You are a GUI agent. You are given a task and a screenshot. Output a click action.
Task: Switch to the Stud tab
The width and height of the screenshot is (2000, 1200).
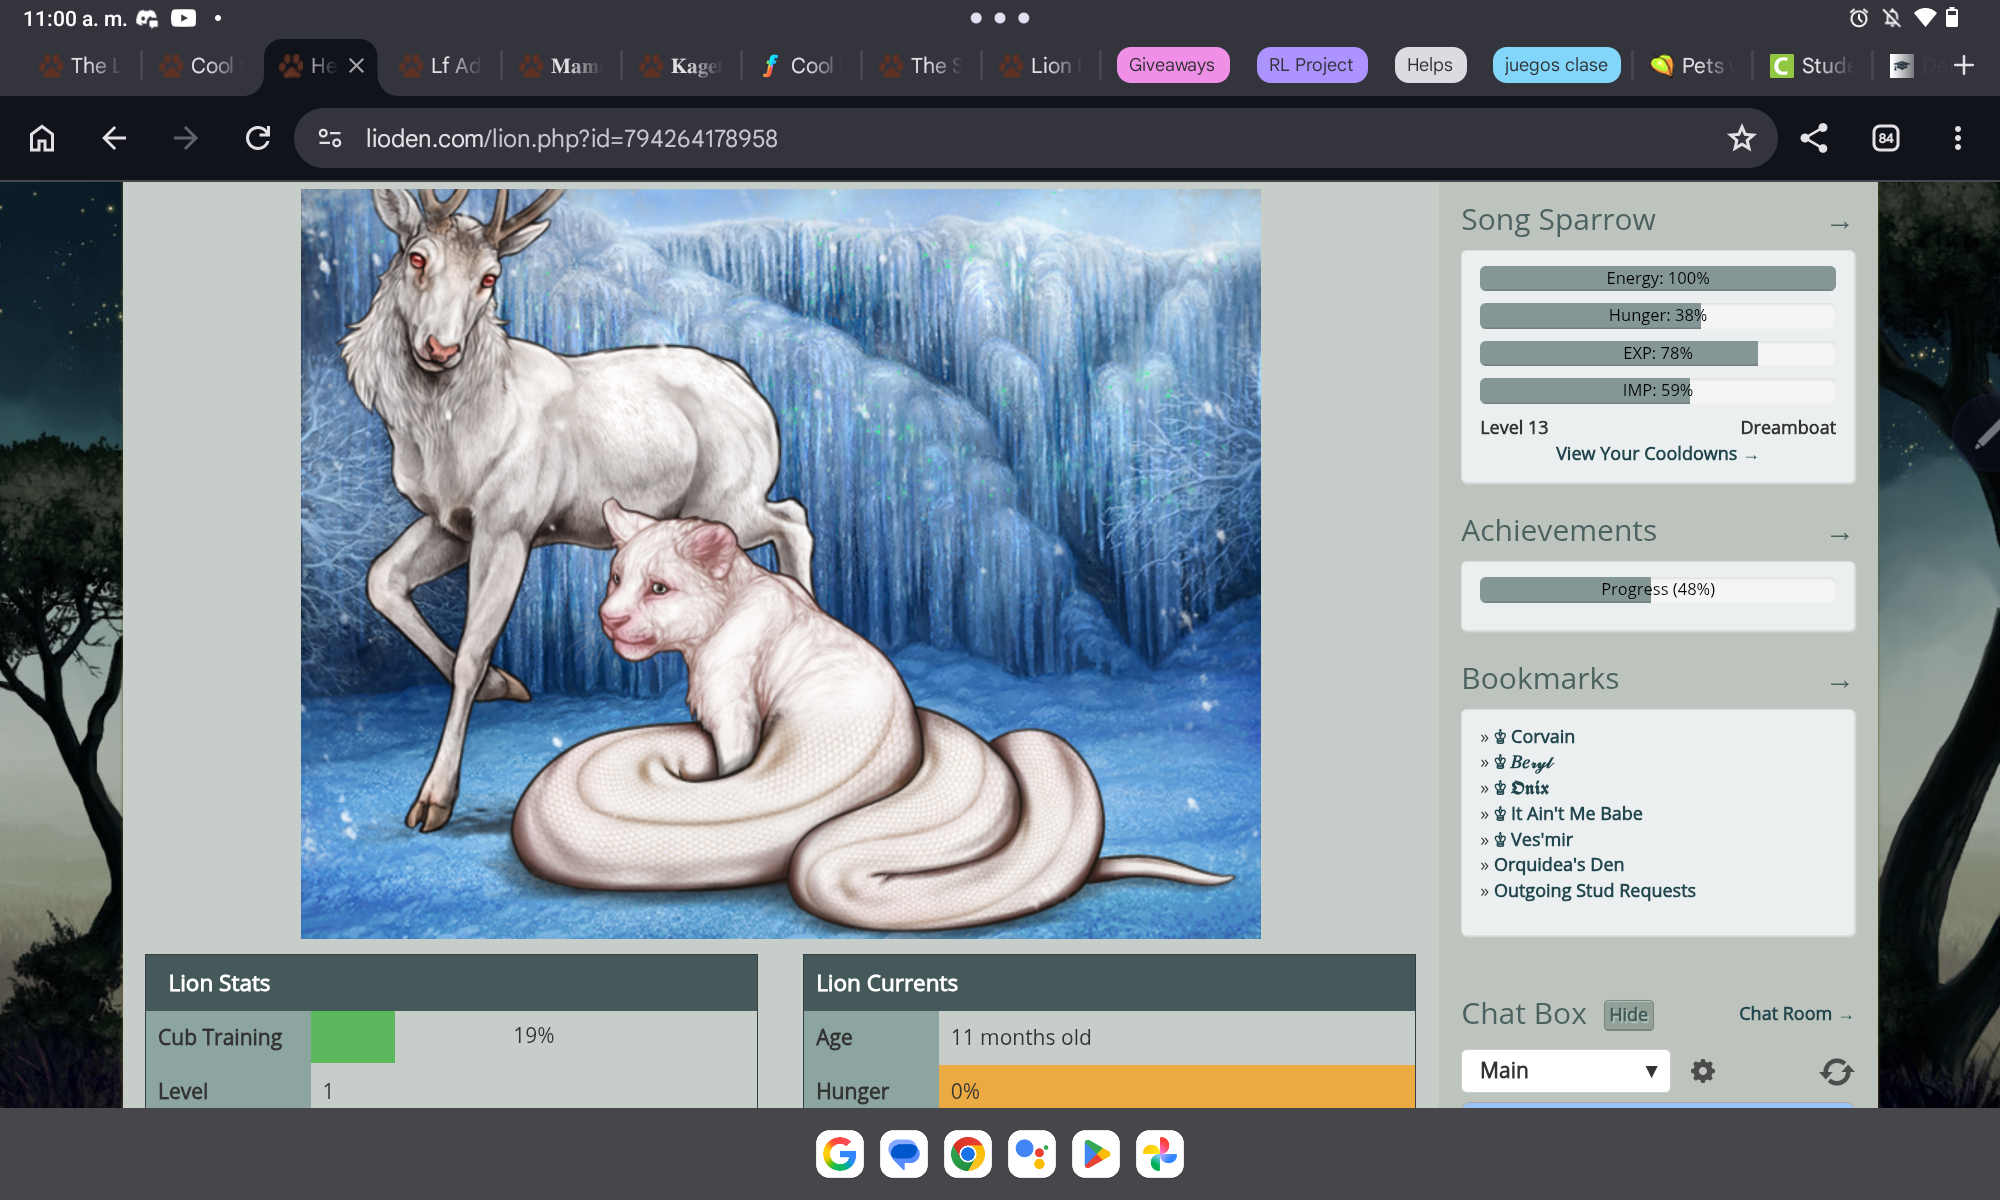coord(1811,65)
